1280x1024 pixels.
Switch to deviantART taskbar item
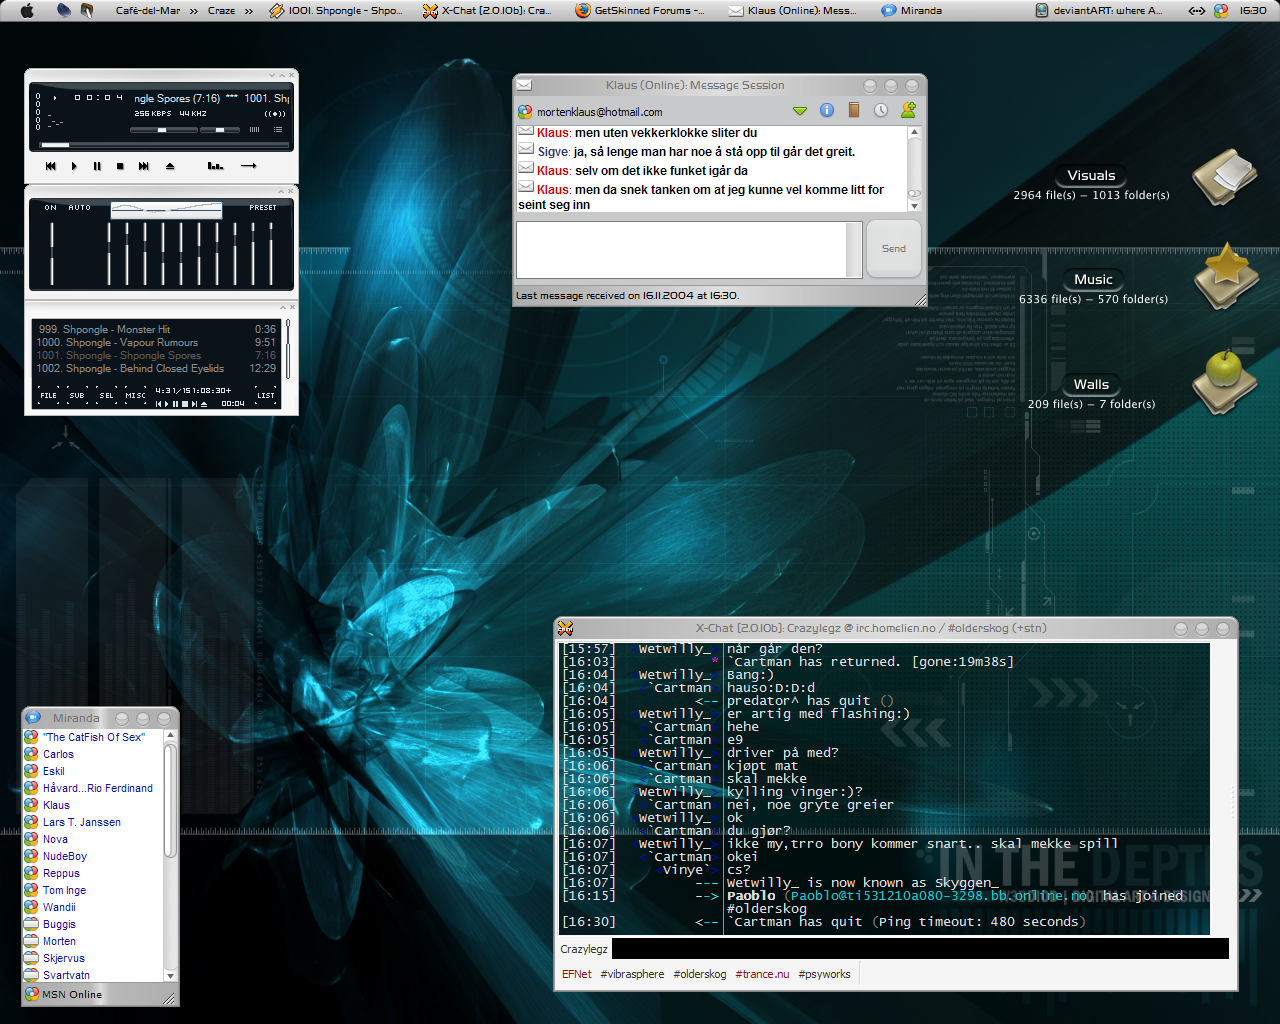tap(1098, 10)
